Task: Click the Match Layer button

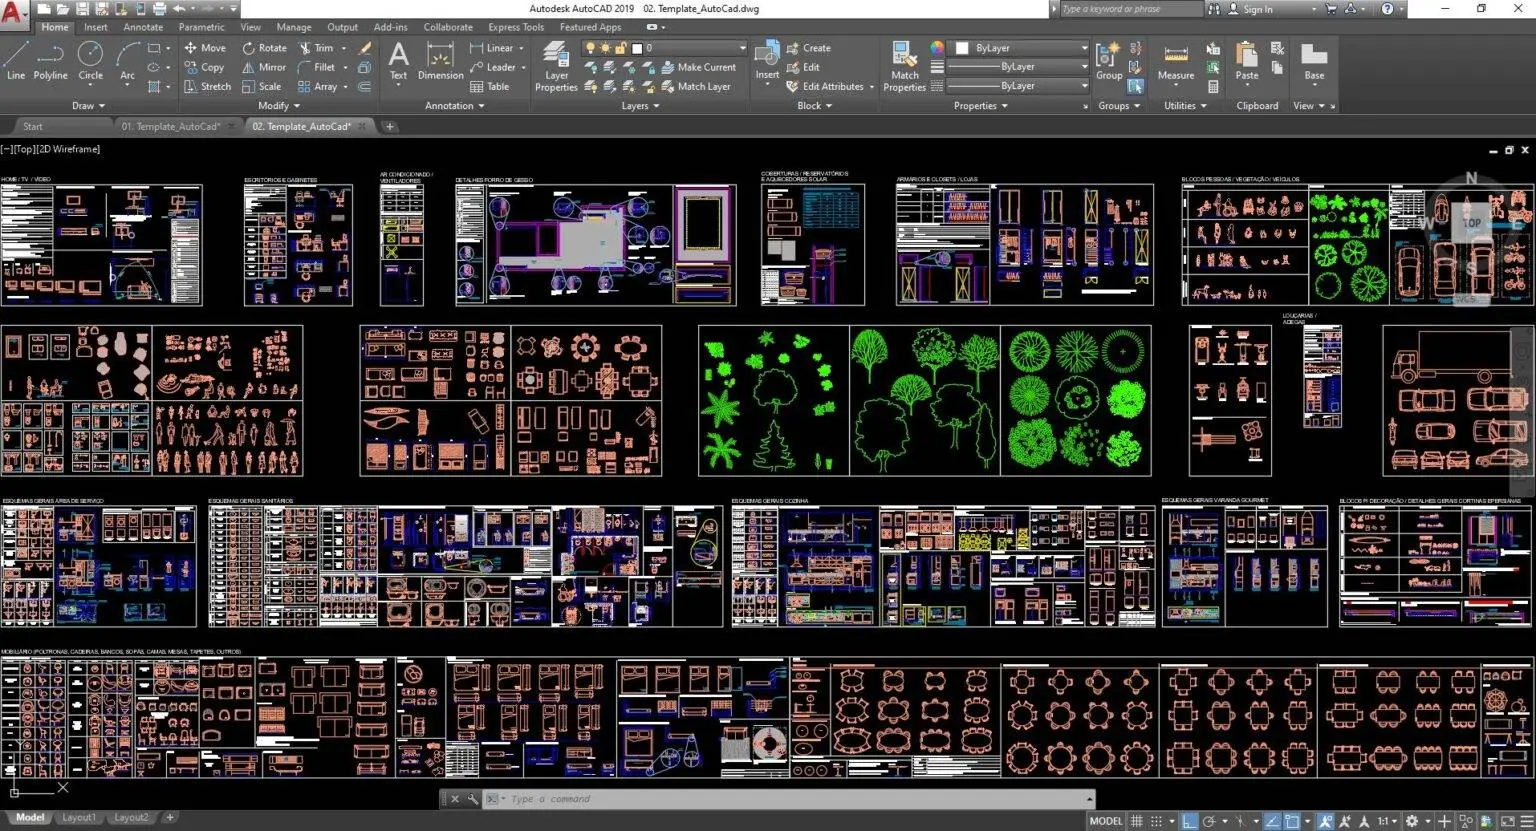Action: pos(695,86)
